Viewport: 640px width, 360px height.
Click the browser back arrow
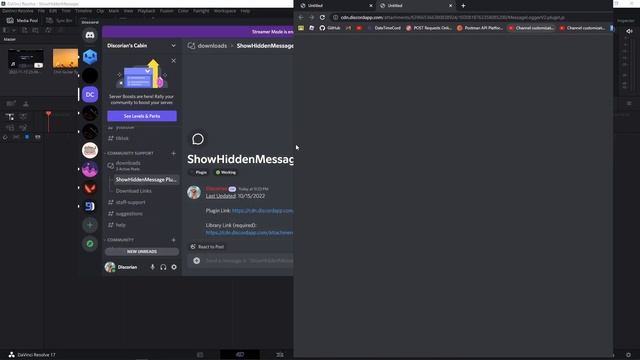(301, 18)
